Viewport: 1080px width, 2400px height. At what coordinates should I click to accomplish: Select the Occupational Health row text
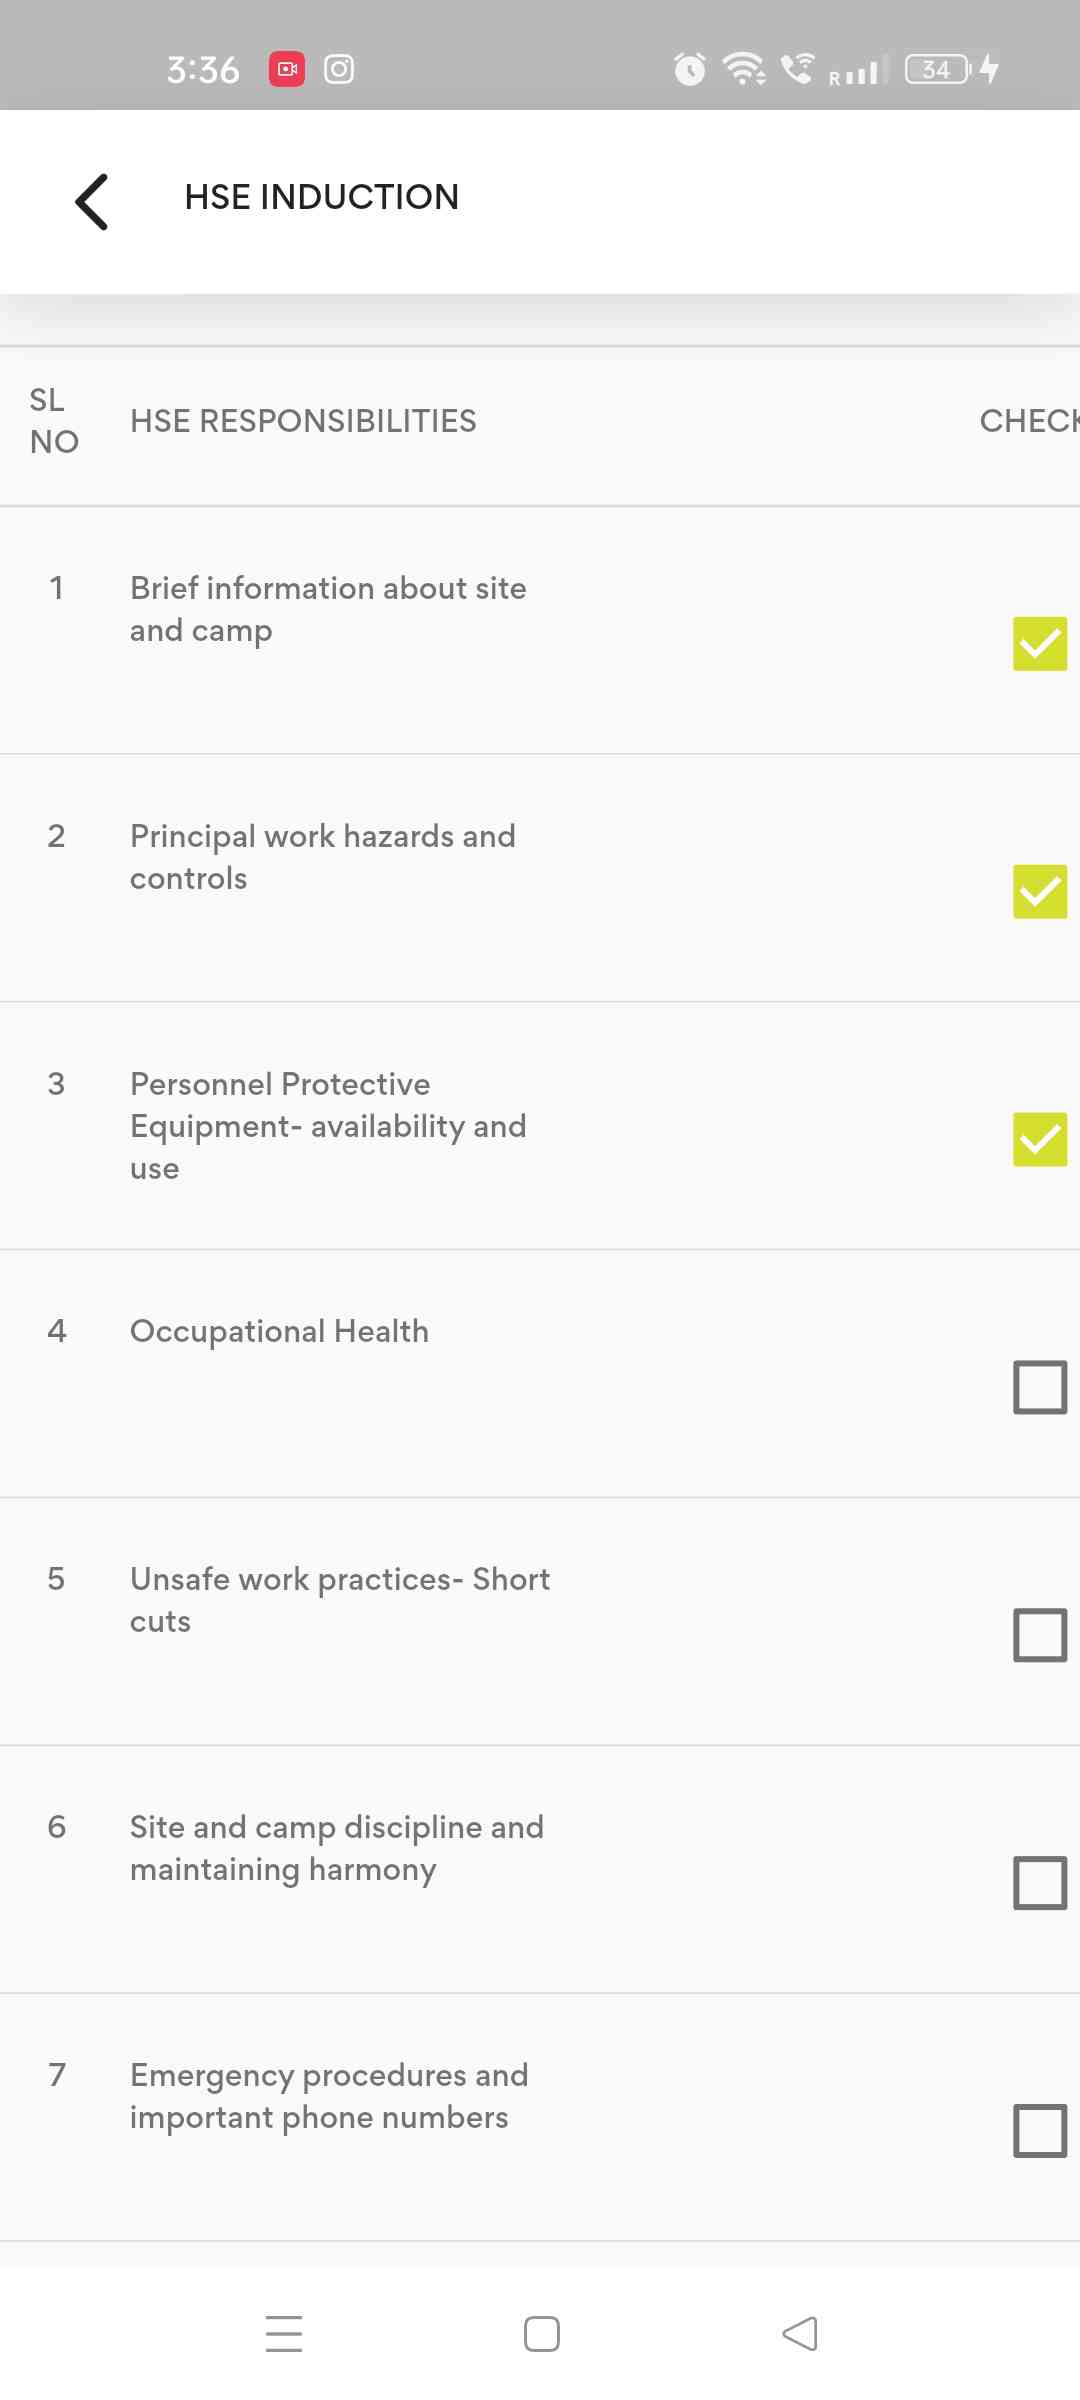tap(279, 1331)
